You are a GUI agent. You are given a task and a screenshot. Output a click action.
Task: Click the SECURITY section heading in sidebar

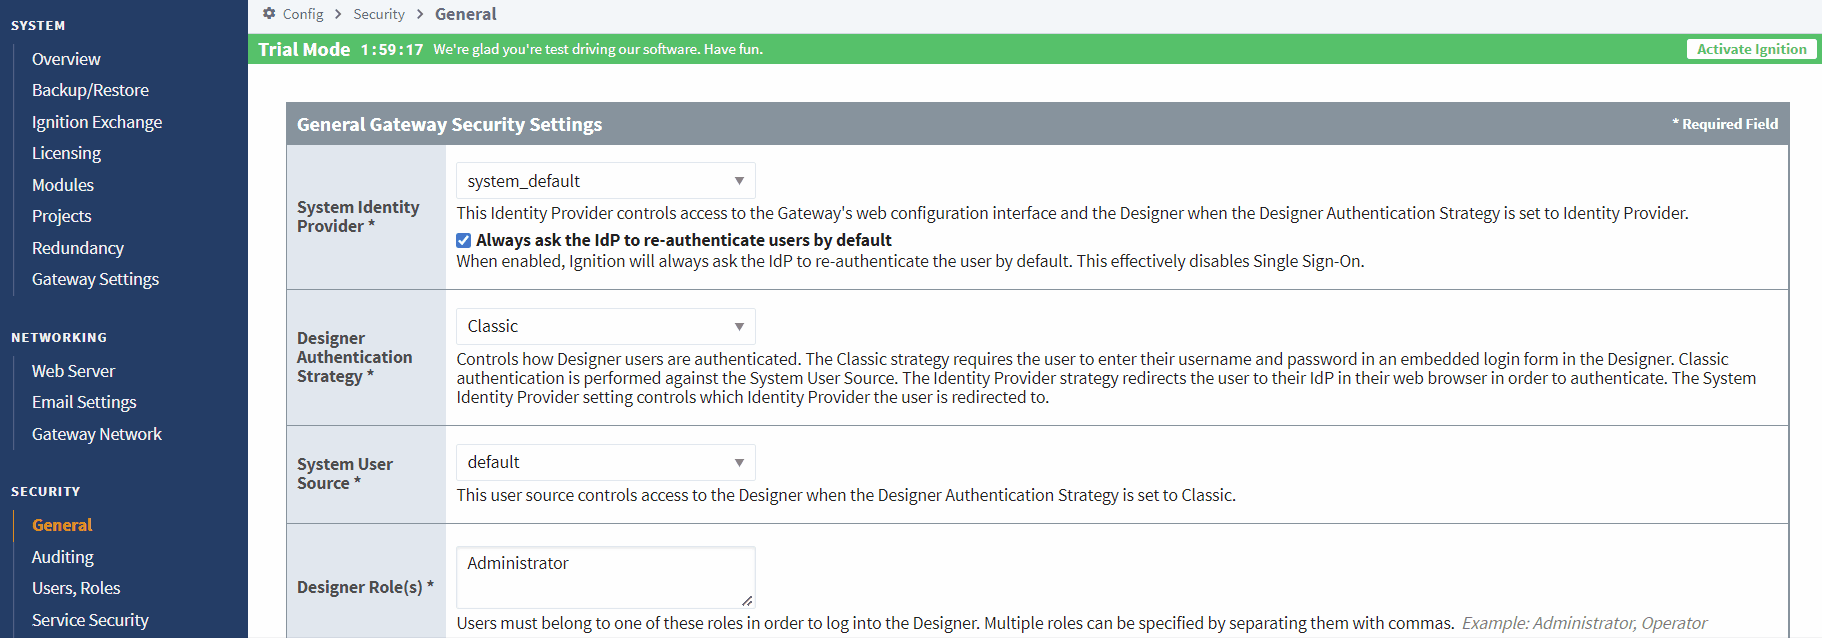click(x=46, y=492)
